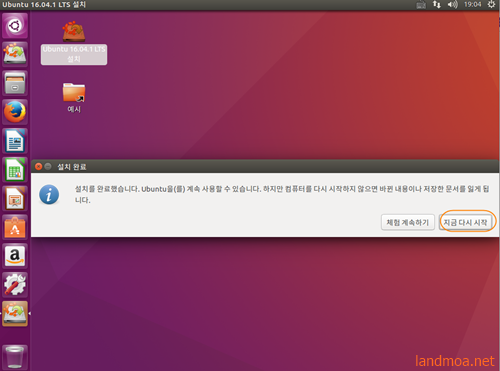Open the sound volume indicator menu
Image resolution: width=500 pixels, height=371 pixels.
tap(452, 5)
